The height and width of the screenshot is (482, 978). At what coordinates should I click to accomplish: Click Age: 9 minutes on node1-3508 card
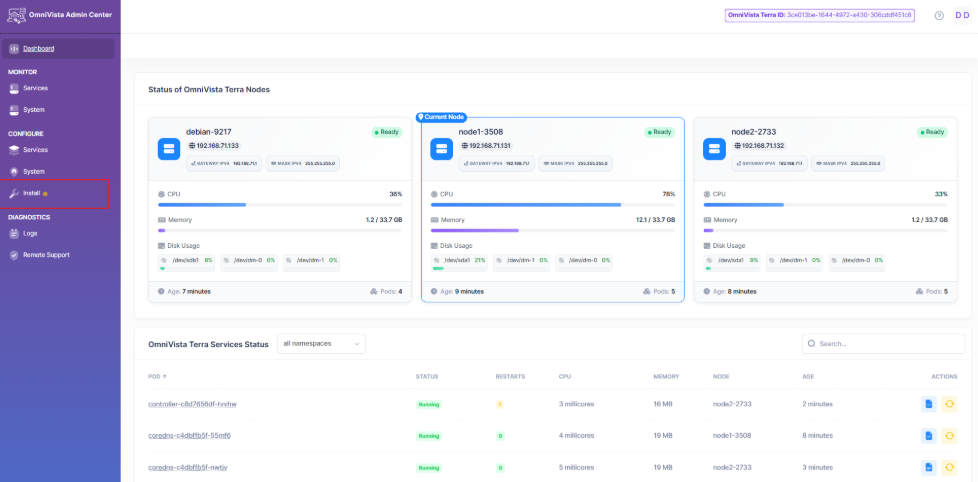(x=457, y=291)
